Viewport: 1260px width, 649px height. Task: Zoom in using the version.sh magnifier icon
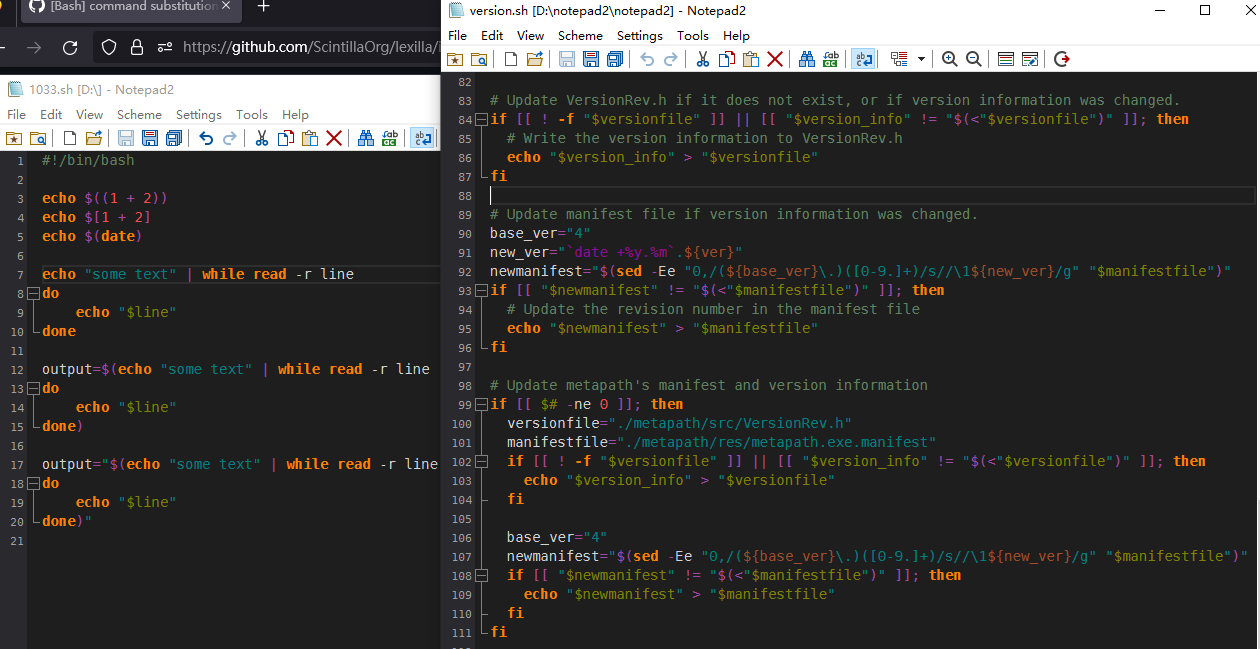point(948,59)
